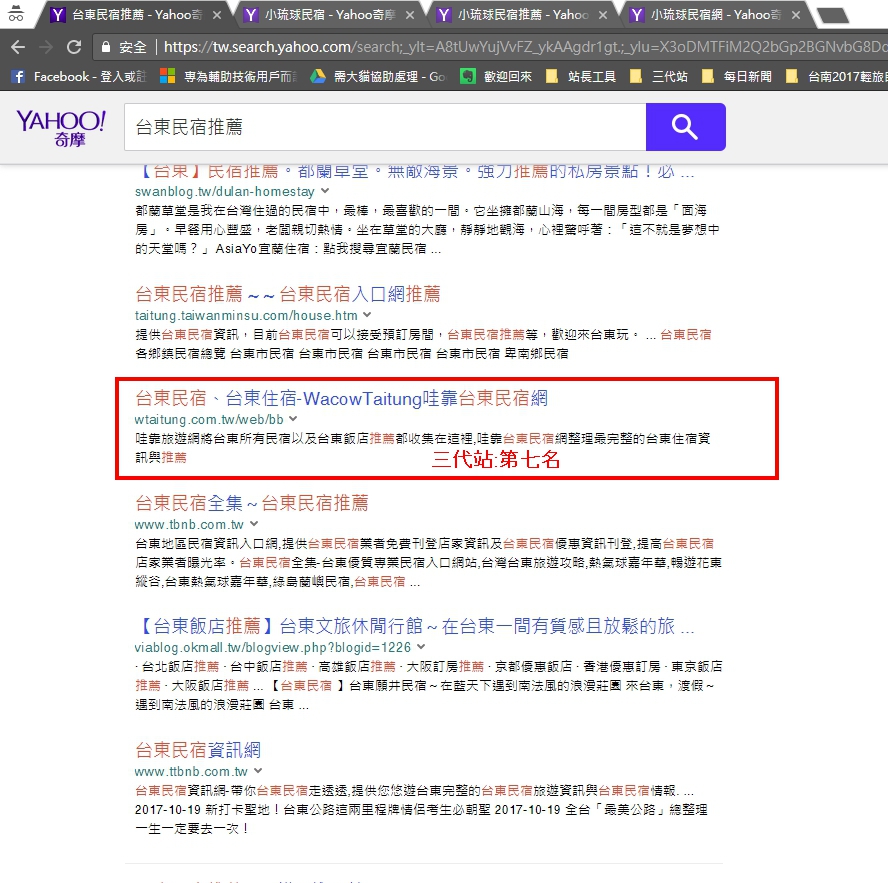Image resolution: width=888 pixels, height=883 pixels.
Task: Open the 三代站 bookmark folder
Action: coord(659,76)
